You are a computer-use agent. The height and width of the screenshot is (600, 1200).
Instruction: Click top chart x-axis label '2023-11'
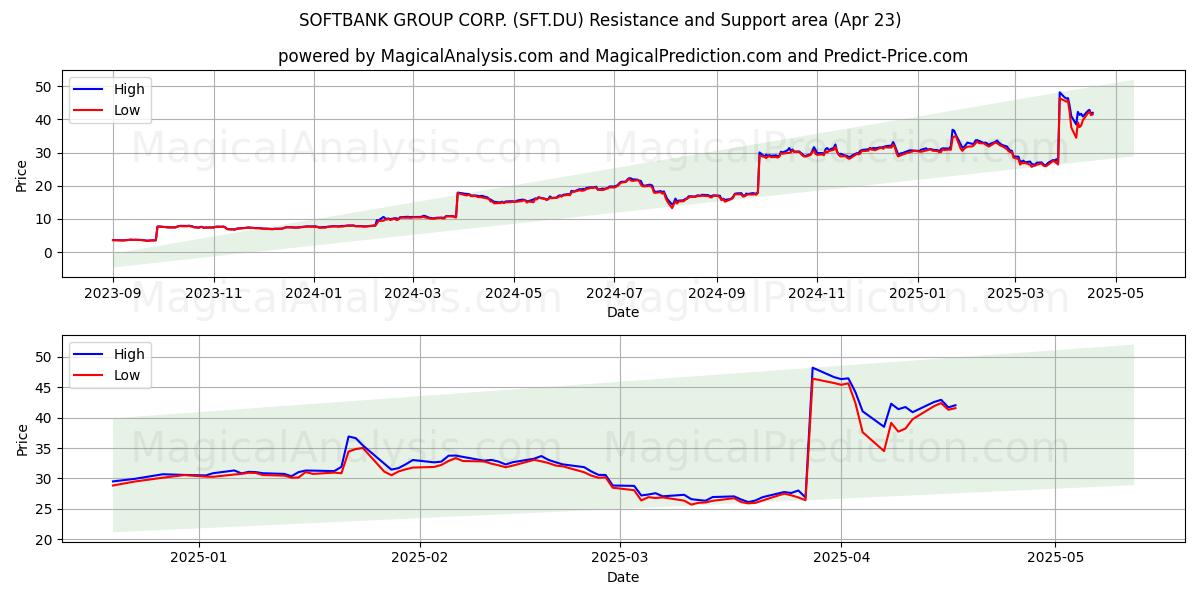point(213,294)
